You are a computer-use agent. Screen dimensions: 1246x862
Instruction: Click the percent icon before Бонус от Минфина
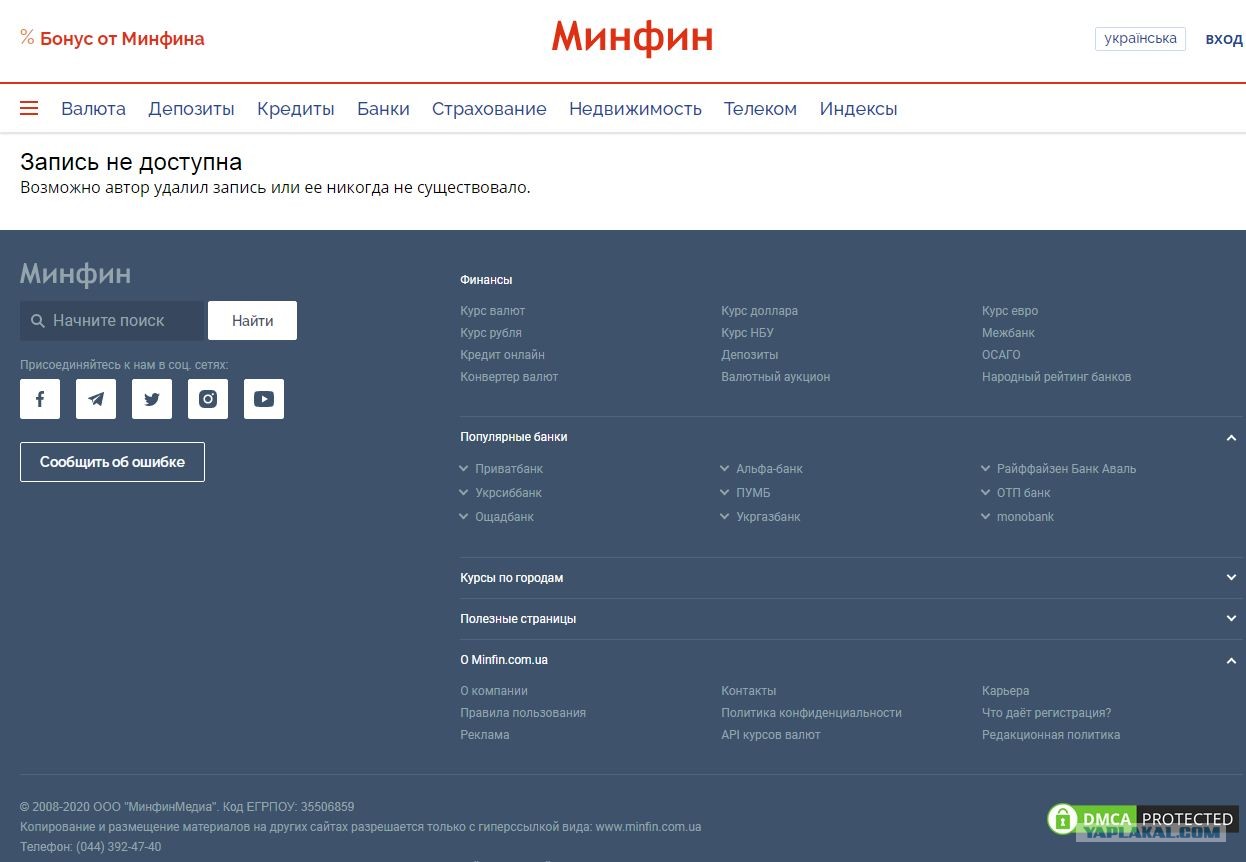(27, 38)
